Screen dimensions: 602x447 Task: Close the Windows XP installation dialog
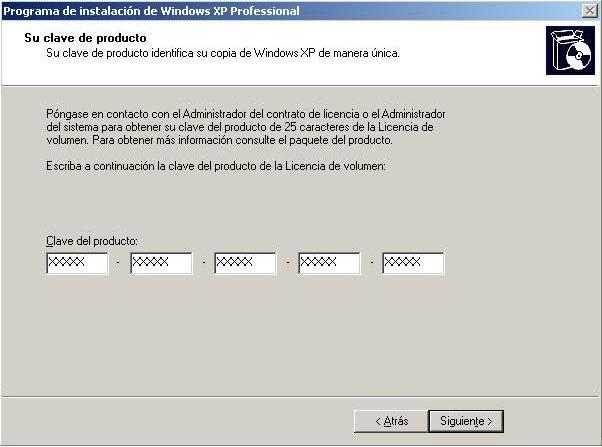pos(590,10)
